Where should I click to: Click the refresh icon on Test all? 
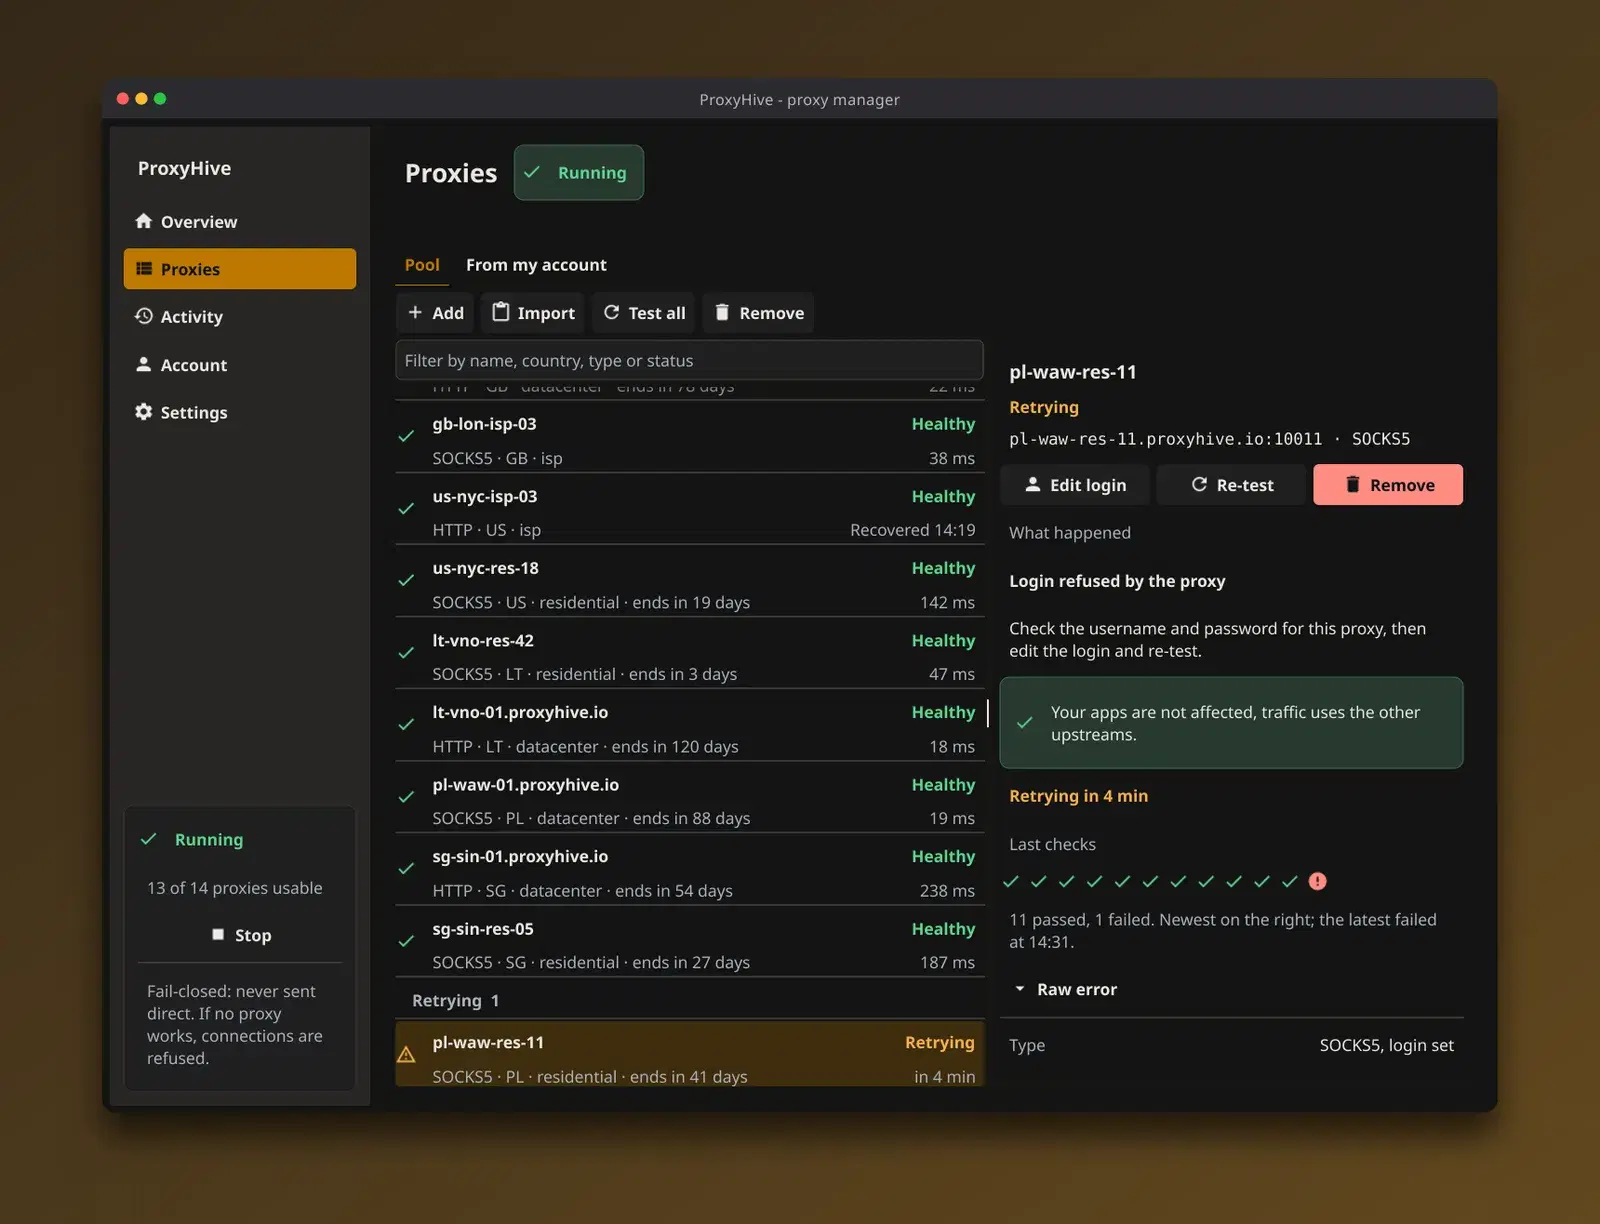tap(611, 312)
